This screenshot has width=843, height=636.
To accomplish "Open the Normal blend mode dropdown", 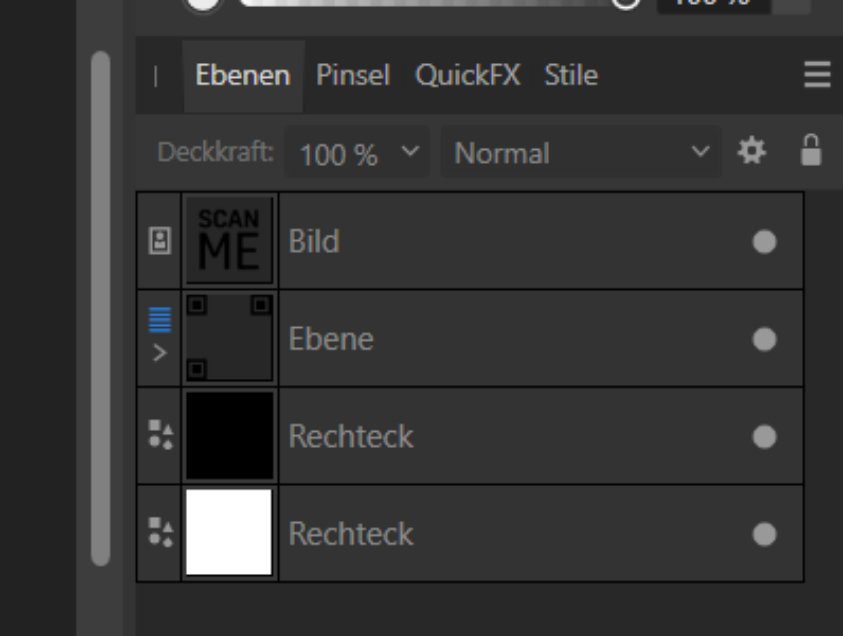I will click(578, 152).
